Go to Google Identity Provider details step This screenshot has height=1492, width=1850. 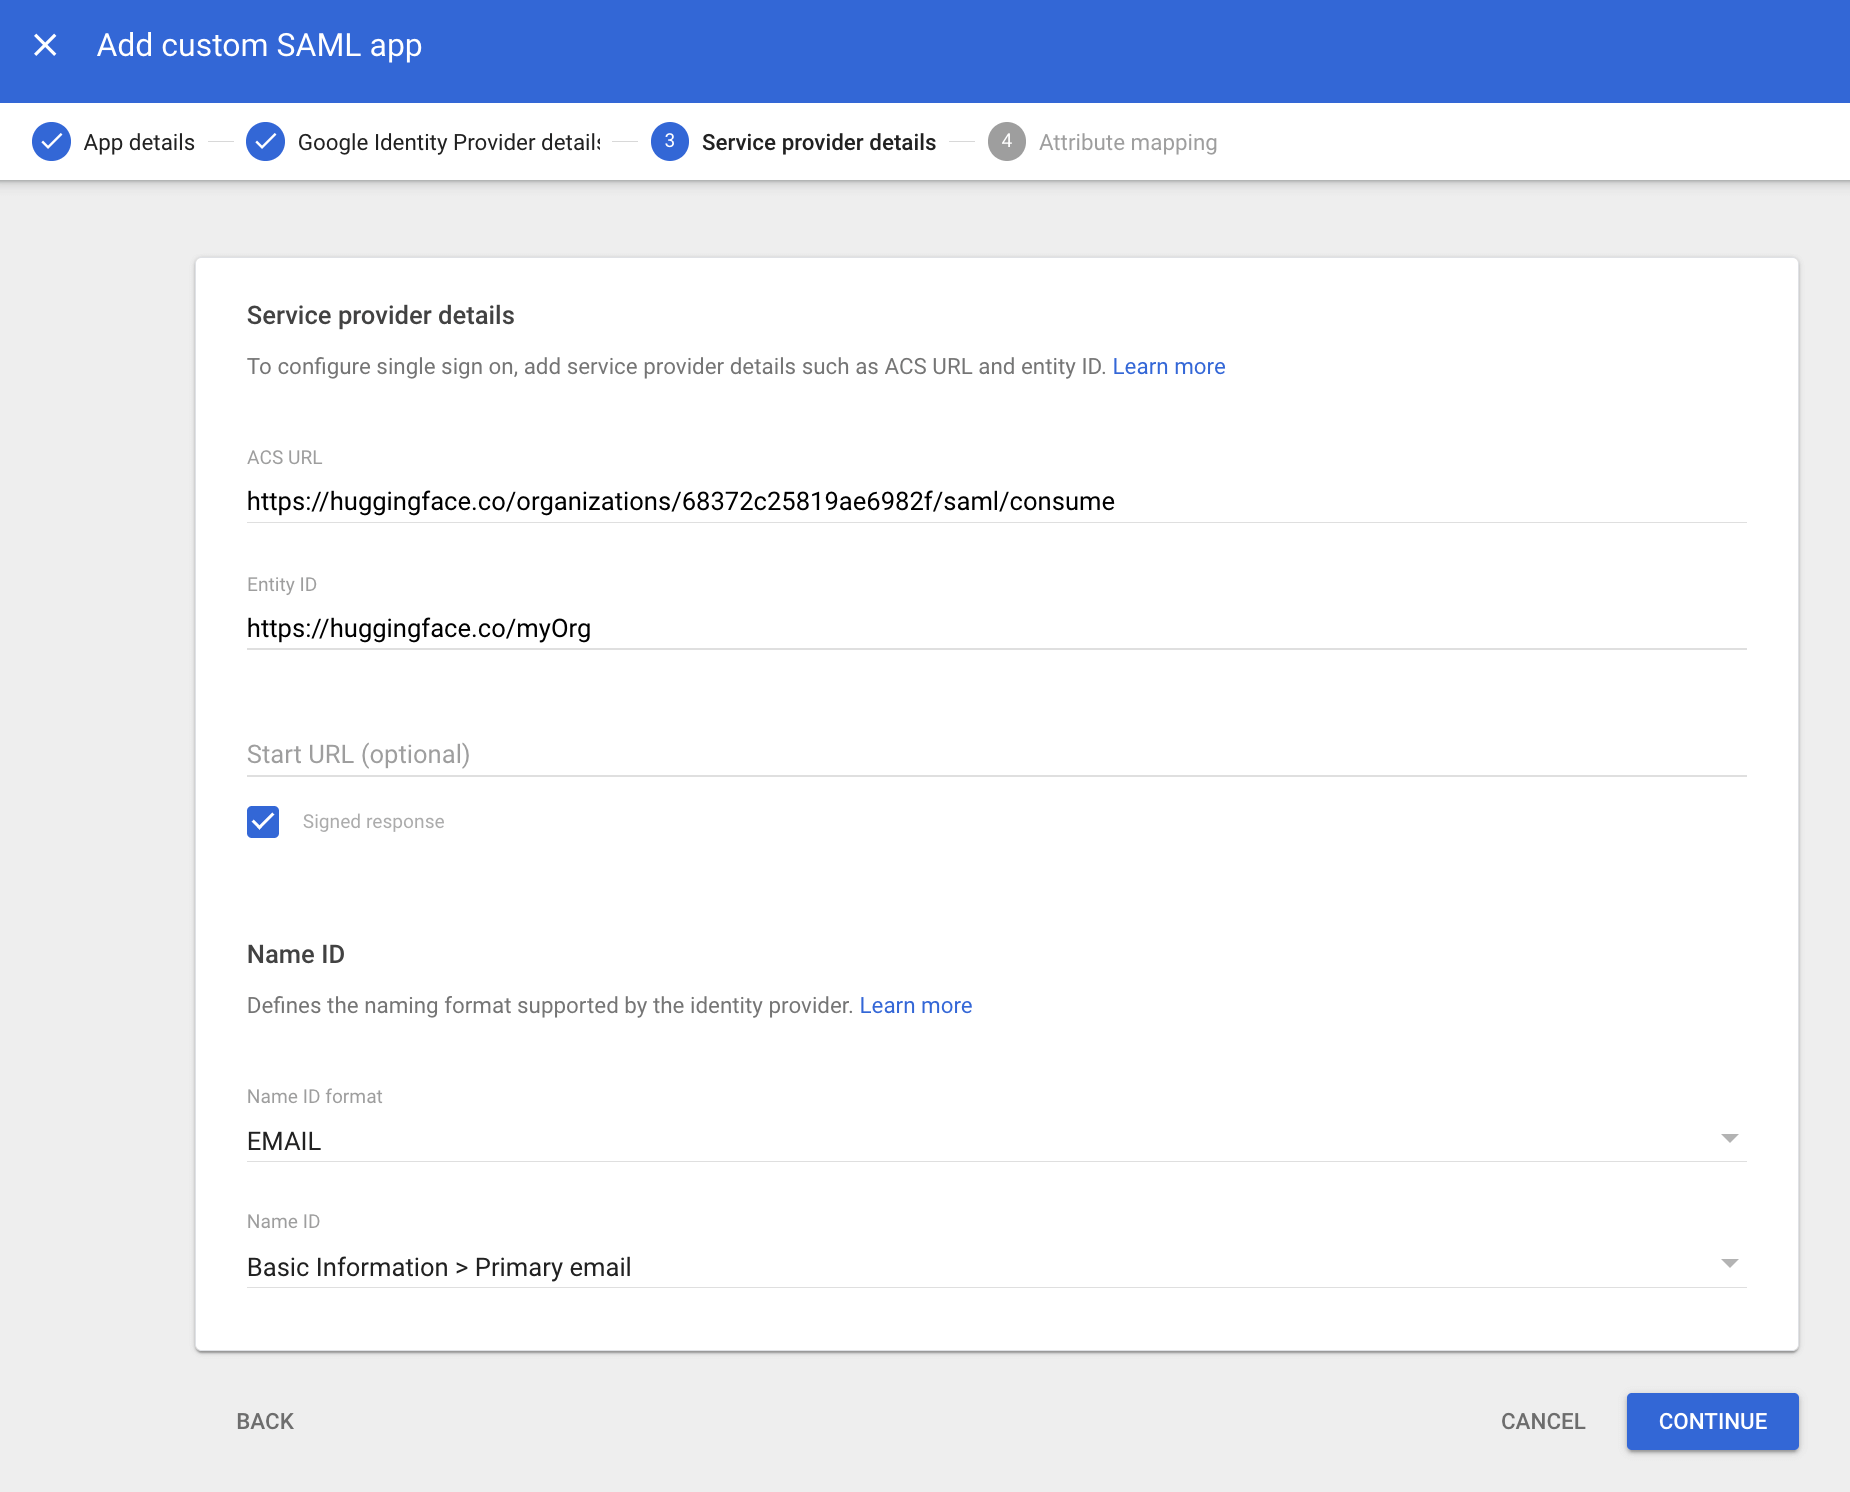tap(448, 142)
